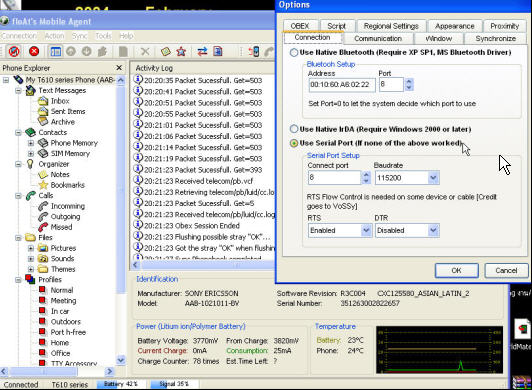Image resolution: width=532 pixels, height=390 pixels.
Task: Click the Bluetooth Port spinner arrows
Action: pyautogui.click(x=409, y=85)
